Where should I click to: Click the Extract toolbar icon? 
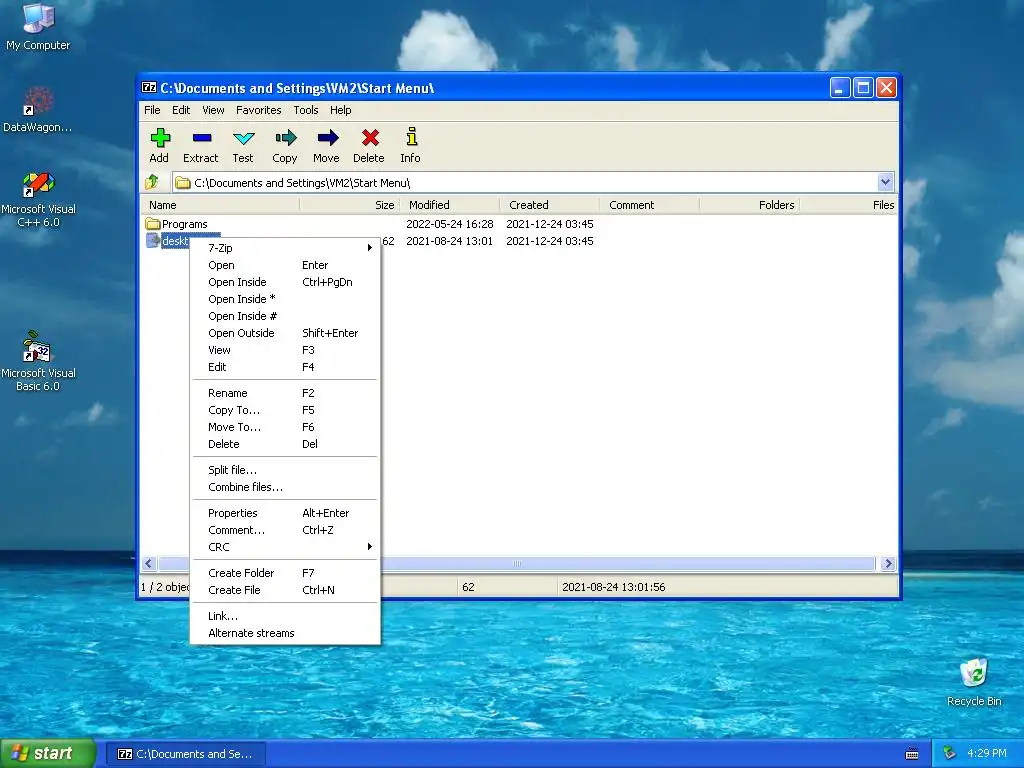click(x=202, y=138)
